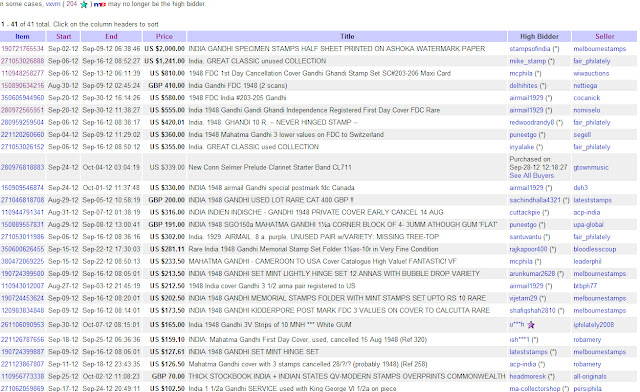Image resolution: width=640 pixels, height=392 pixels.
Task: Click the 'me' page icon after vxvm
Action: (100, 4)
